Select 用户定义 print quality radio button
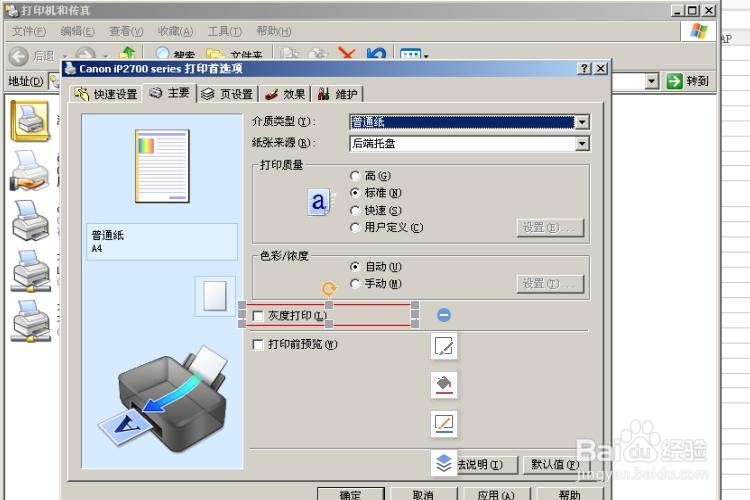 (354, 228)
